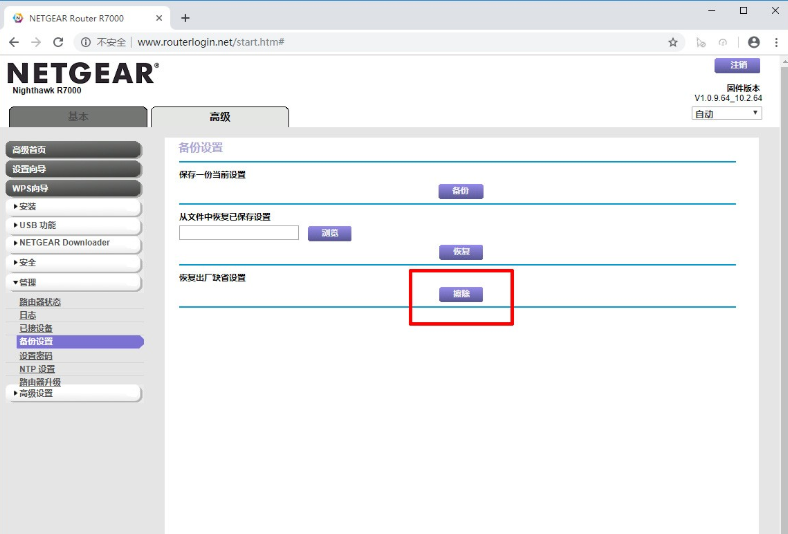The width and height of the screenshot is (788, 534).
Task: Open the language dropdown showing 自动
Action: click(x=726, y=114)
